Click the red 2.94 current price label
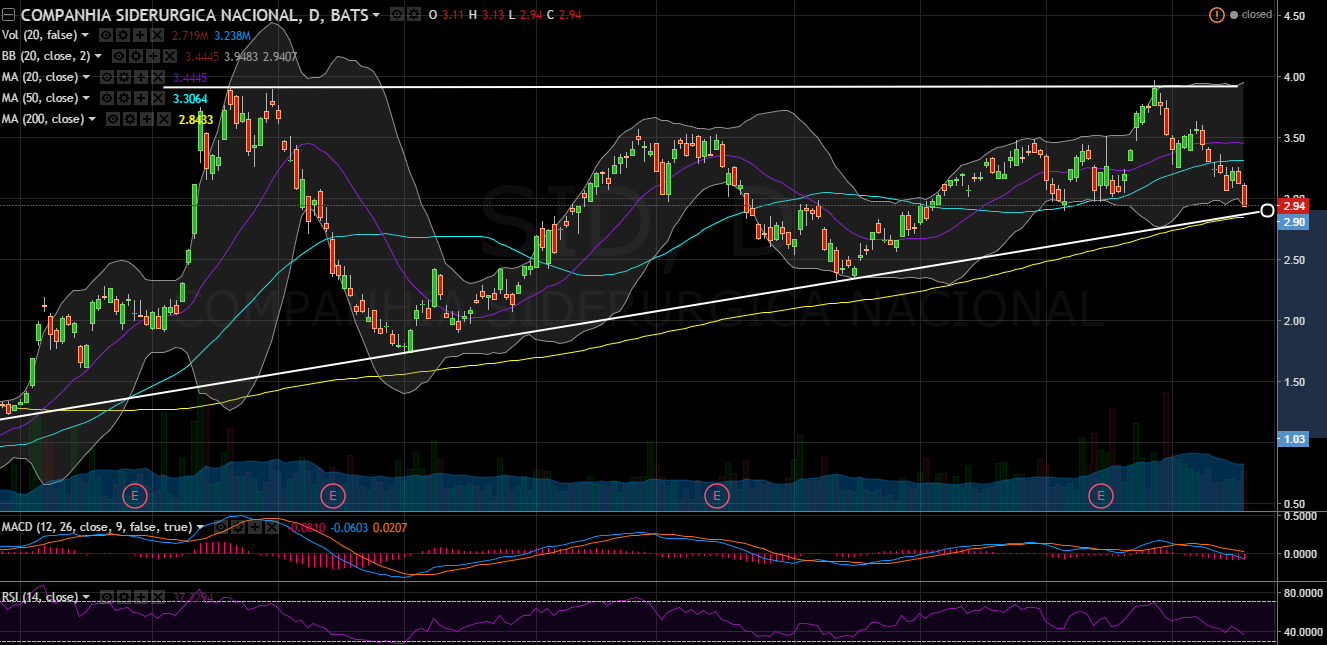Screen dimensions: 1327x645 [1293, 205]
